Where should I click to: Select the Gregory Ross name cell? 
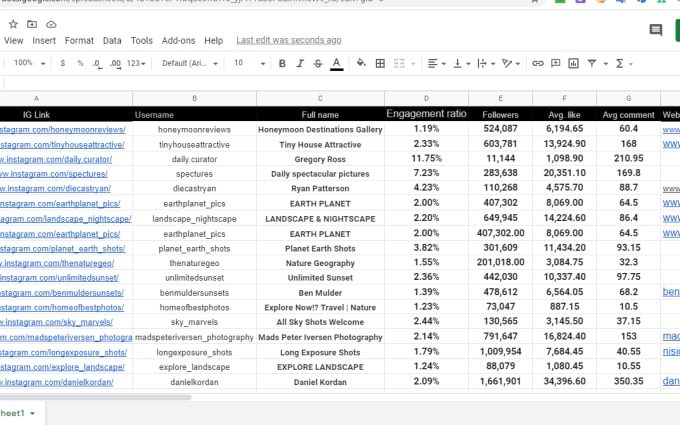tap(320, 159)
